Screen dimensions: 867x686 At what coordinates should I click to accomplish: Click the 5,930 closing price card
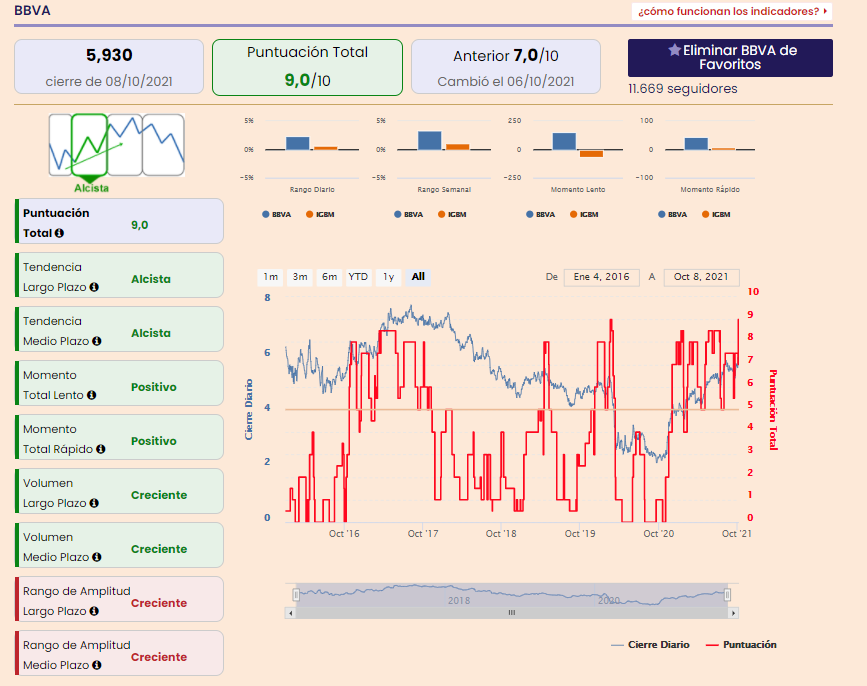pyautogui.click(x=109, y=67)
